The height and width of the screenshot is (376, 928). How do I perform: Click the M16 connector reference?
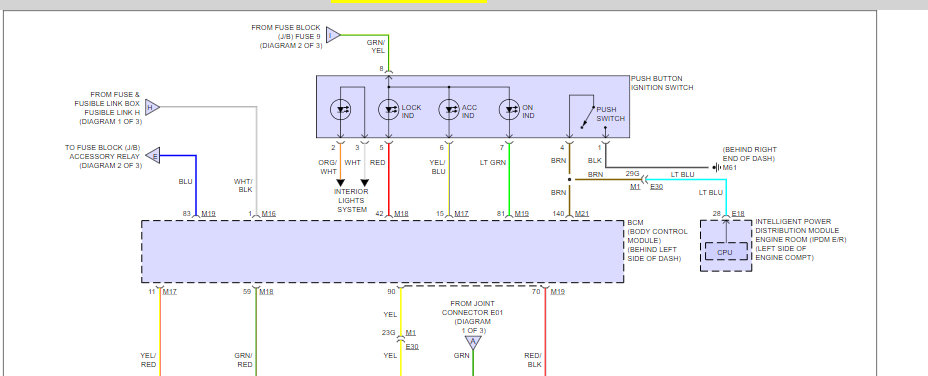pos(269,213)
